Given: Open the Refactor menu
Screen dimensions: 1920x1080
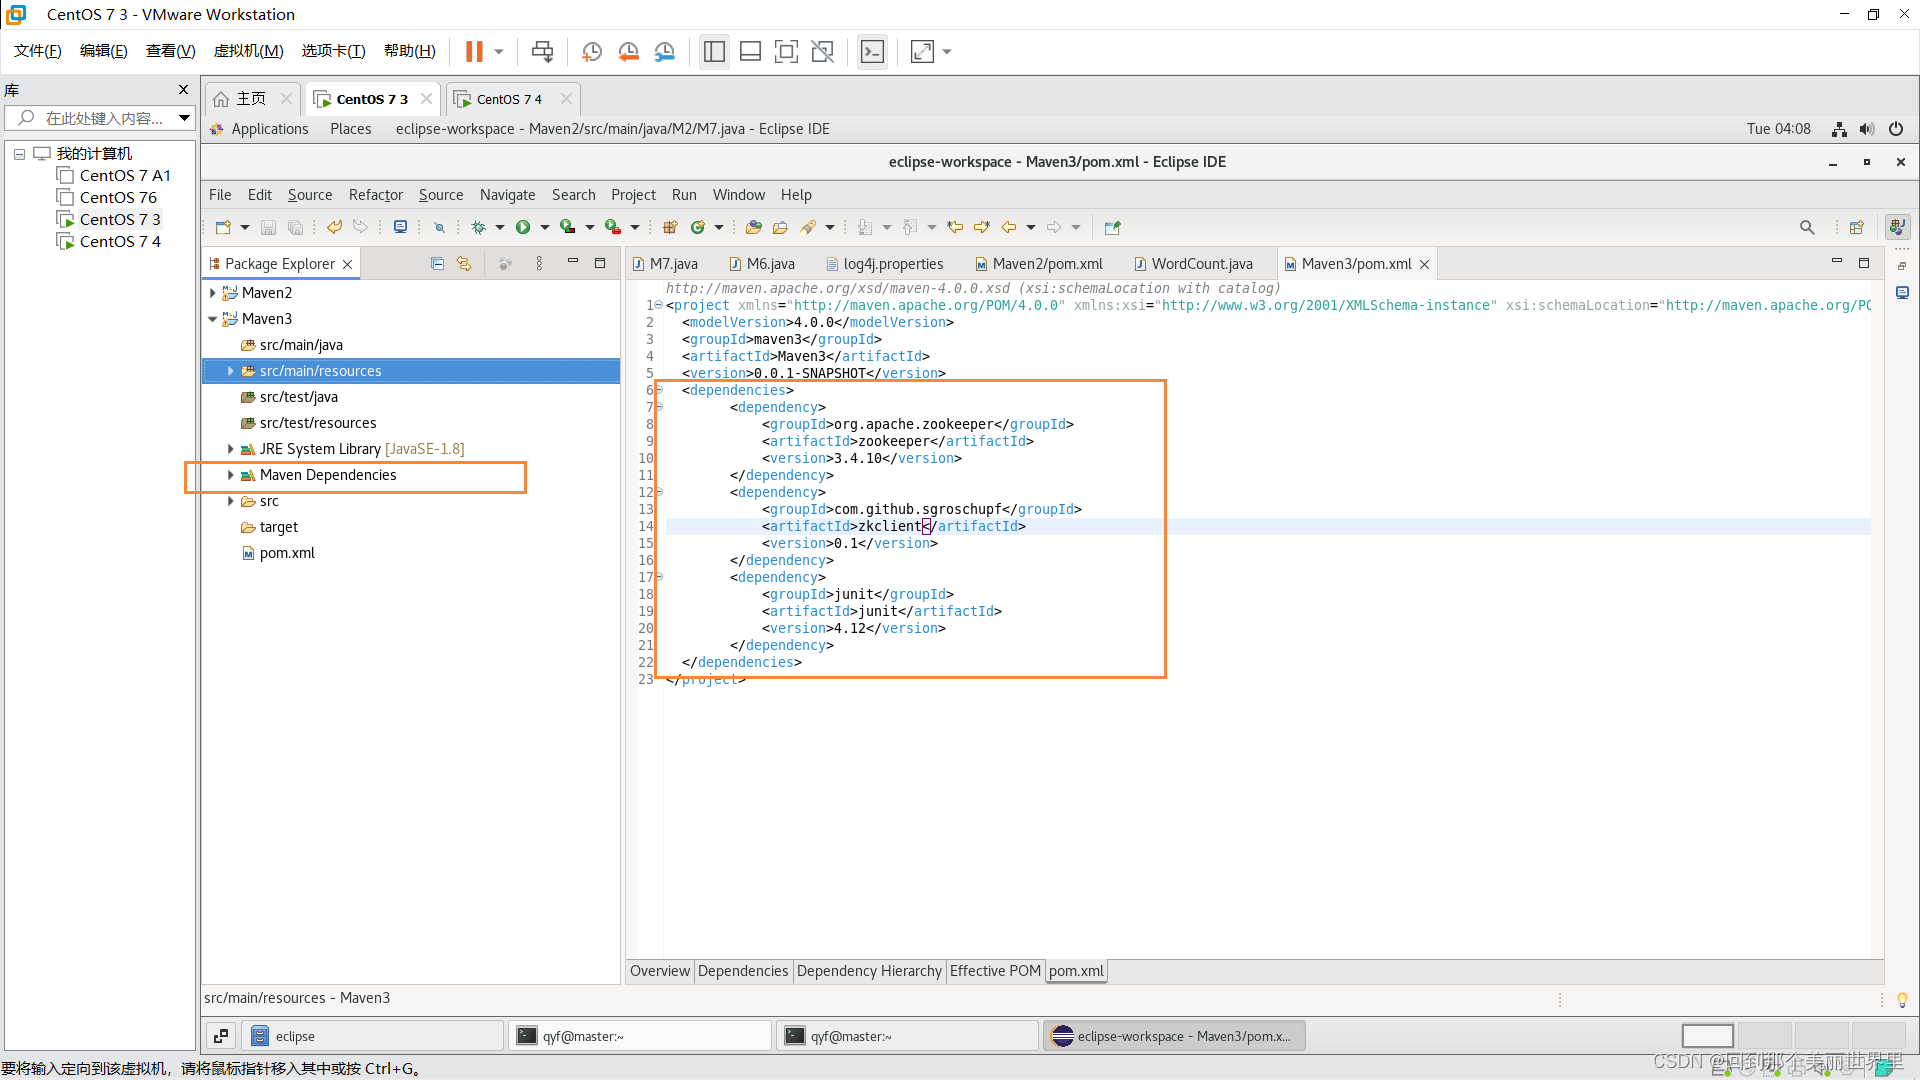Looking at the screenshot, I should click(375, 195).
